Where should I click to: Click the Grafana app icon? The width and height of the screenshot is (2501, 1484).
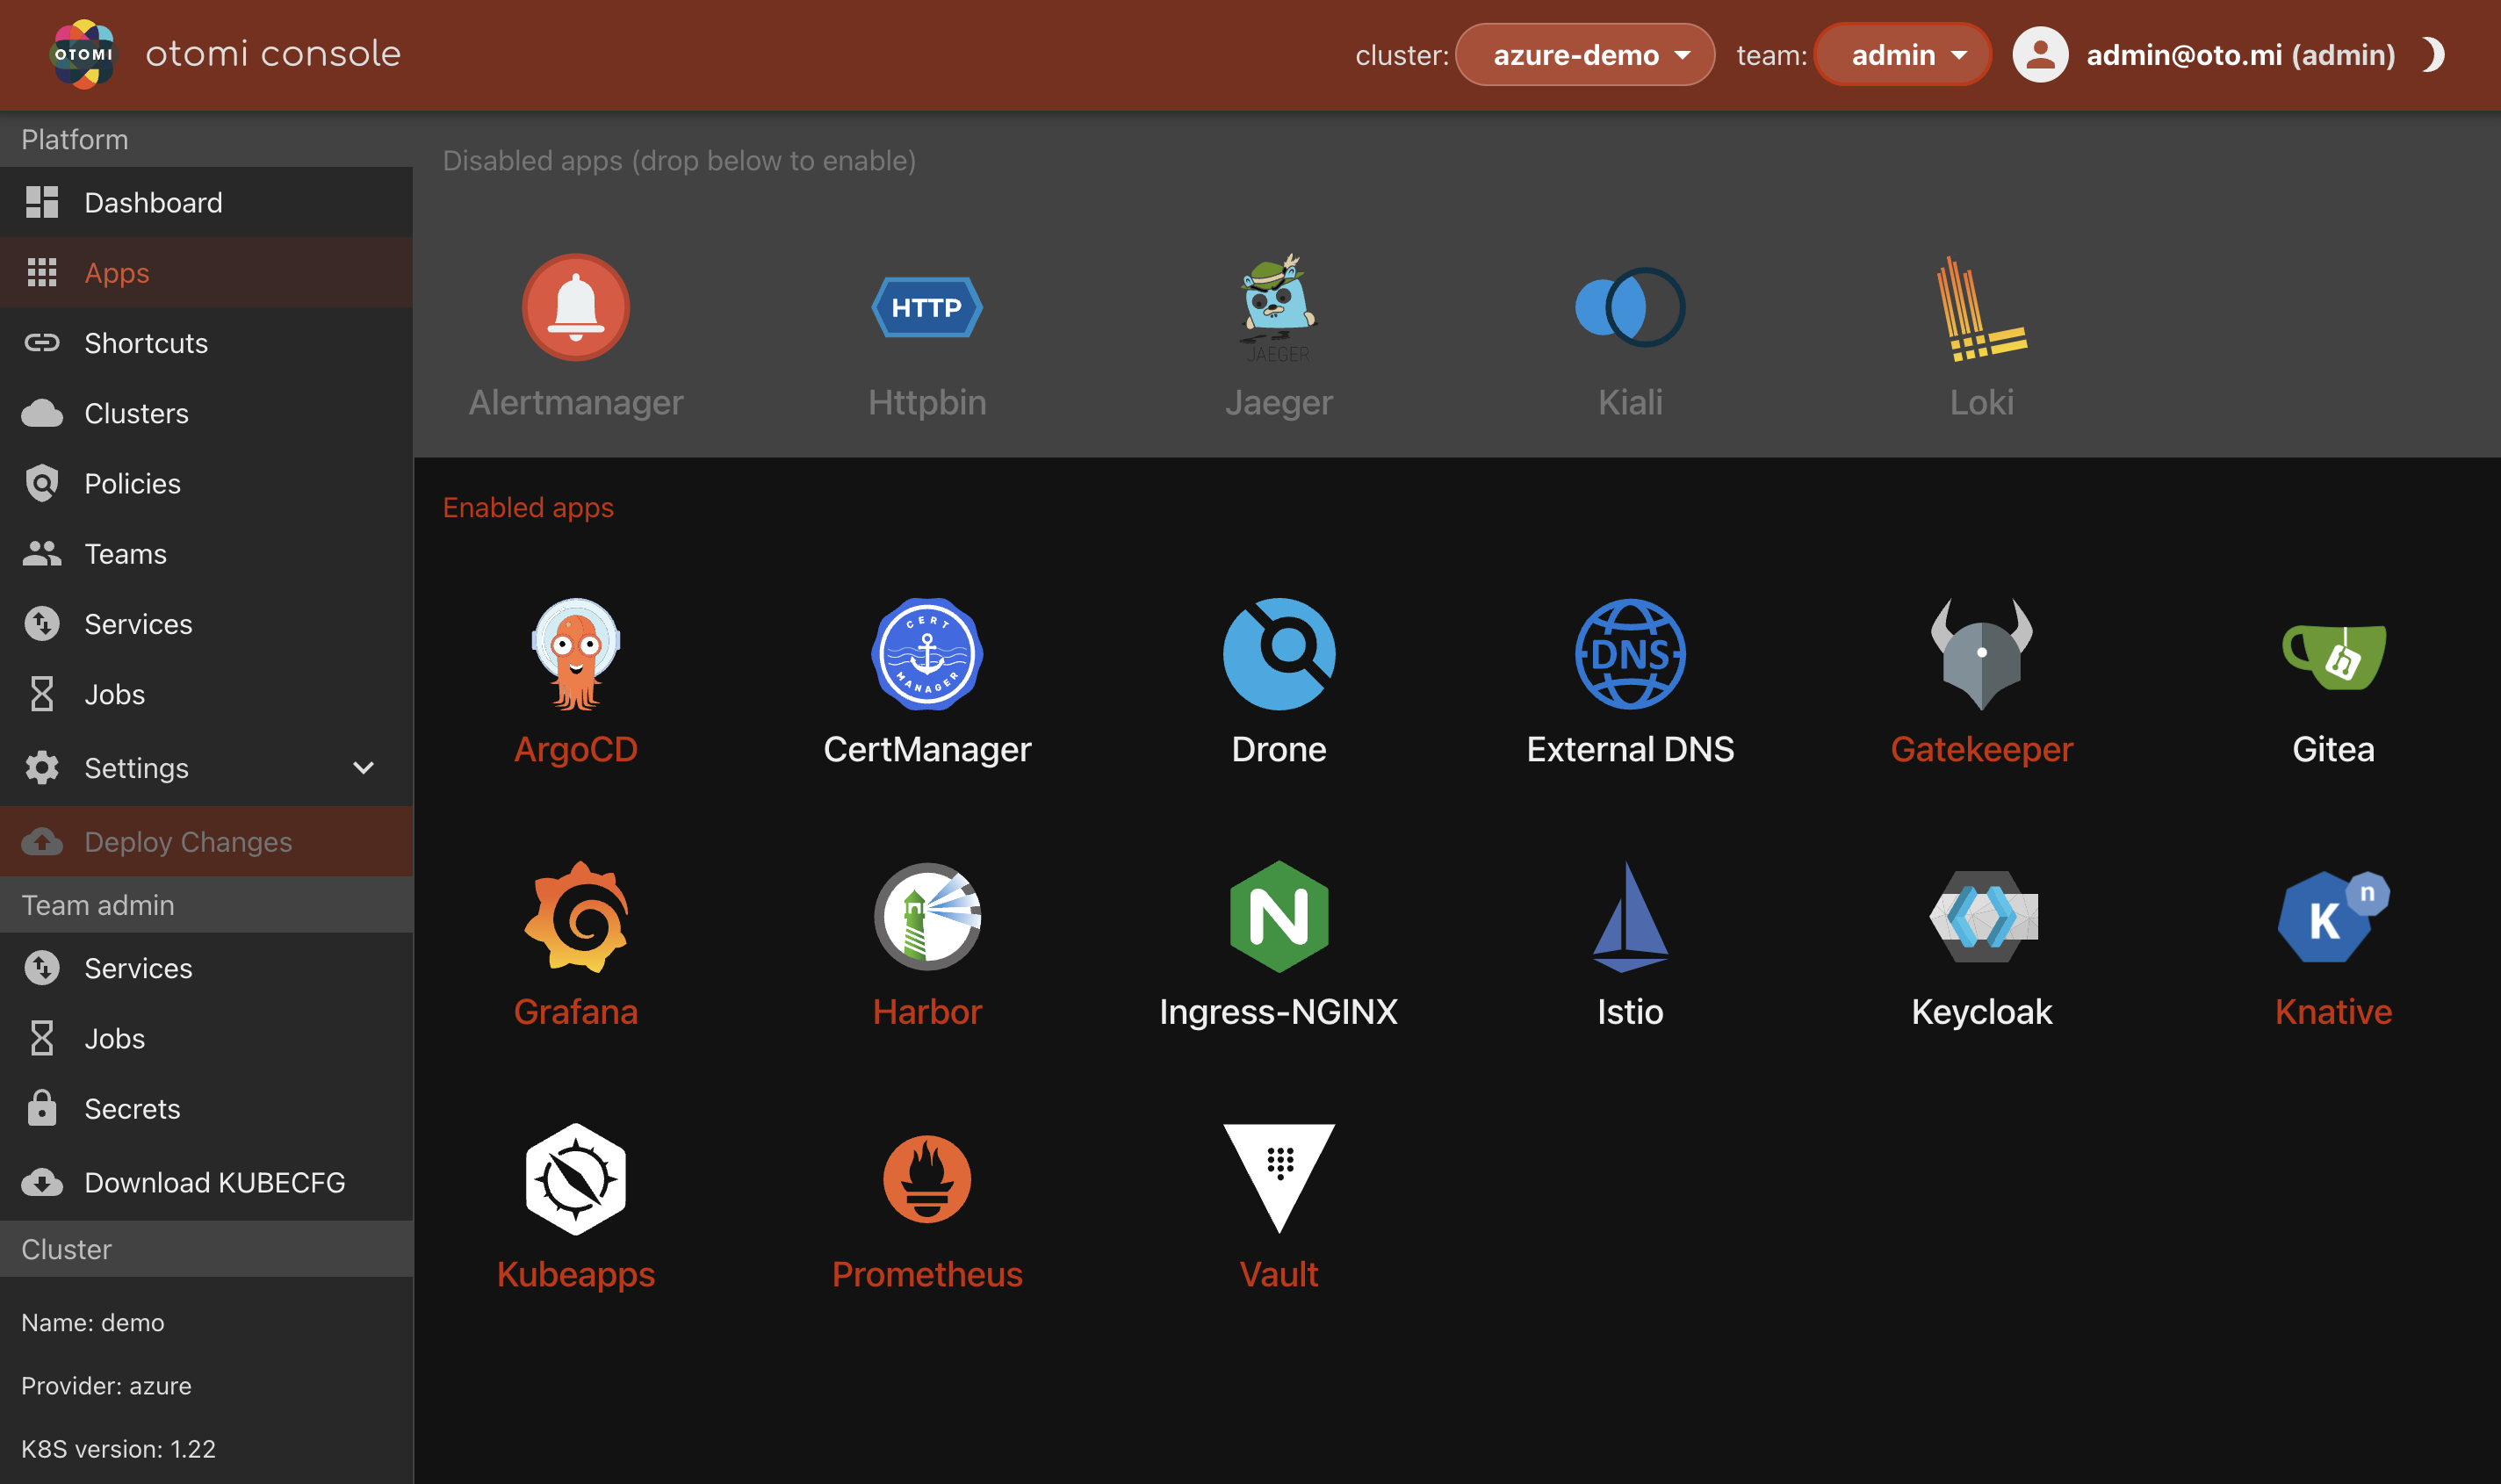coord(575,916)
